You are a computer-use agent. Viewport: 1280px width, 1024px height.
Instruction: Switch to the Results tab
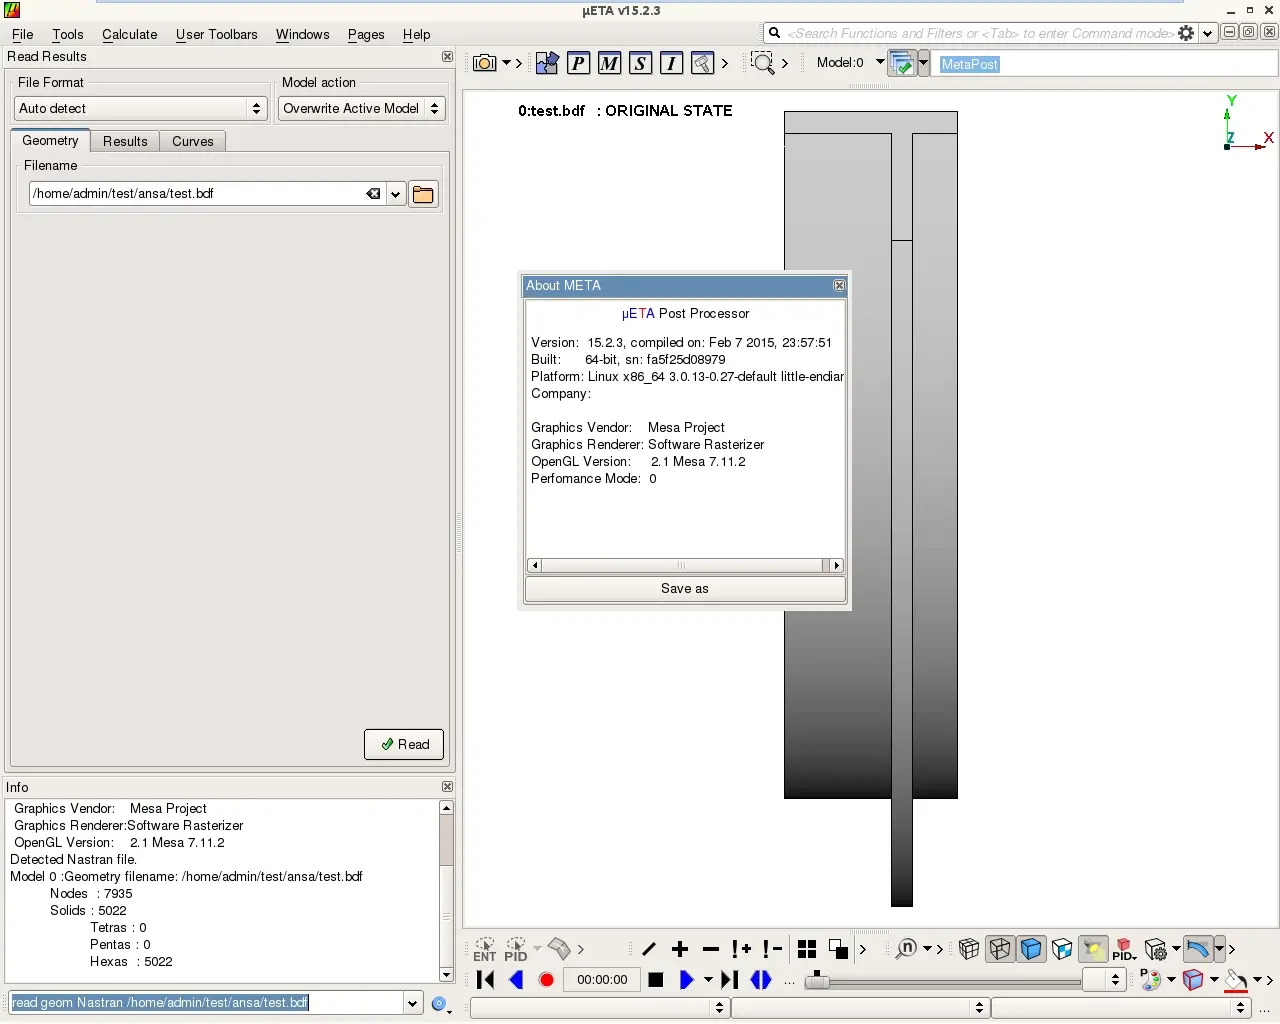125,141
